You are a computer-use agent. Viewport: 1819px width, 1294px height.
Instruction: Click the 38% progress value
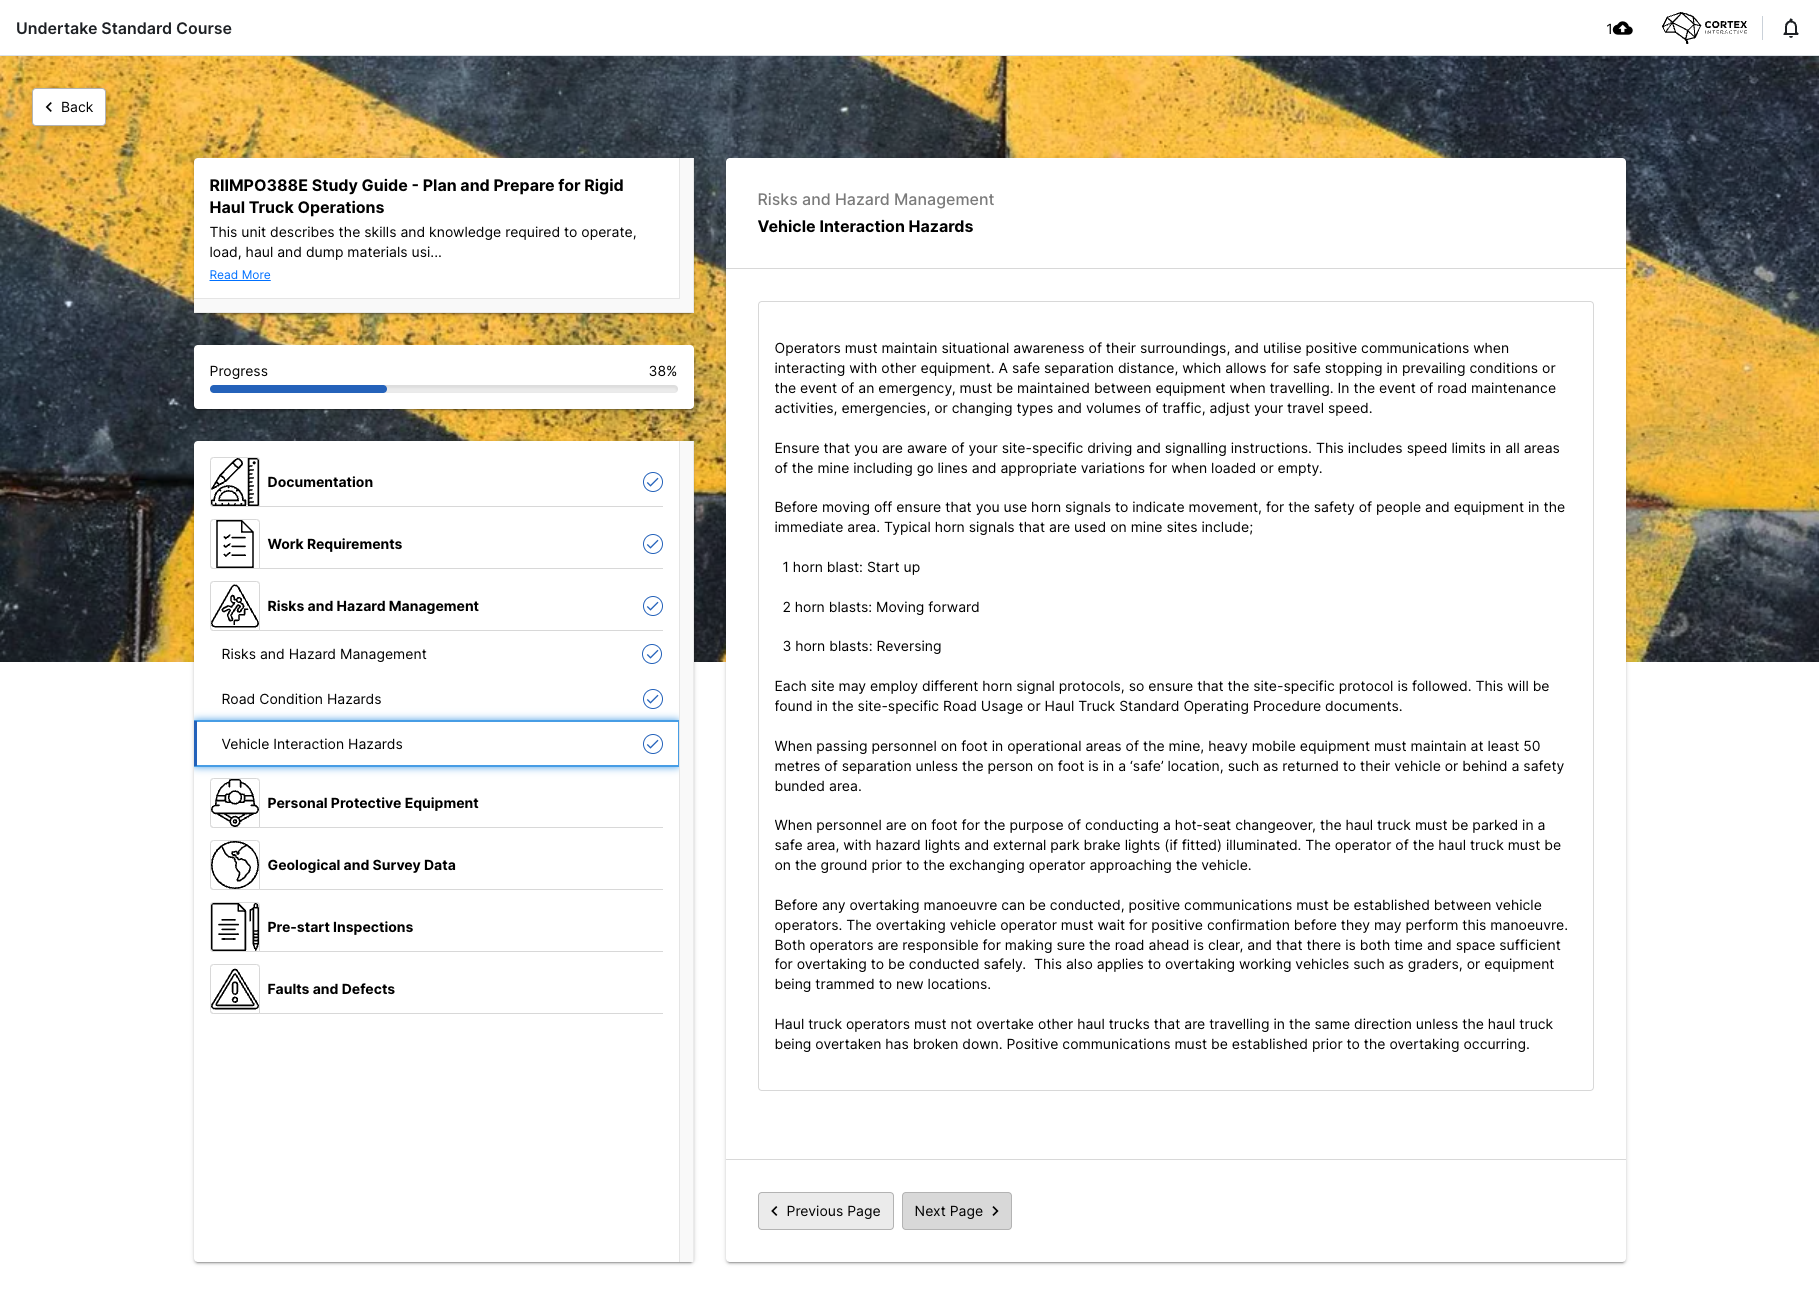tap(663, 371)
